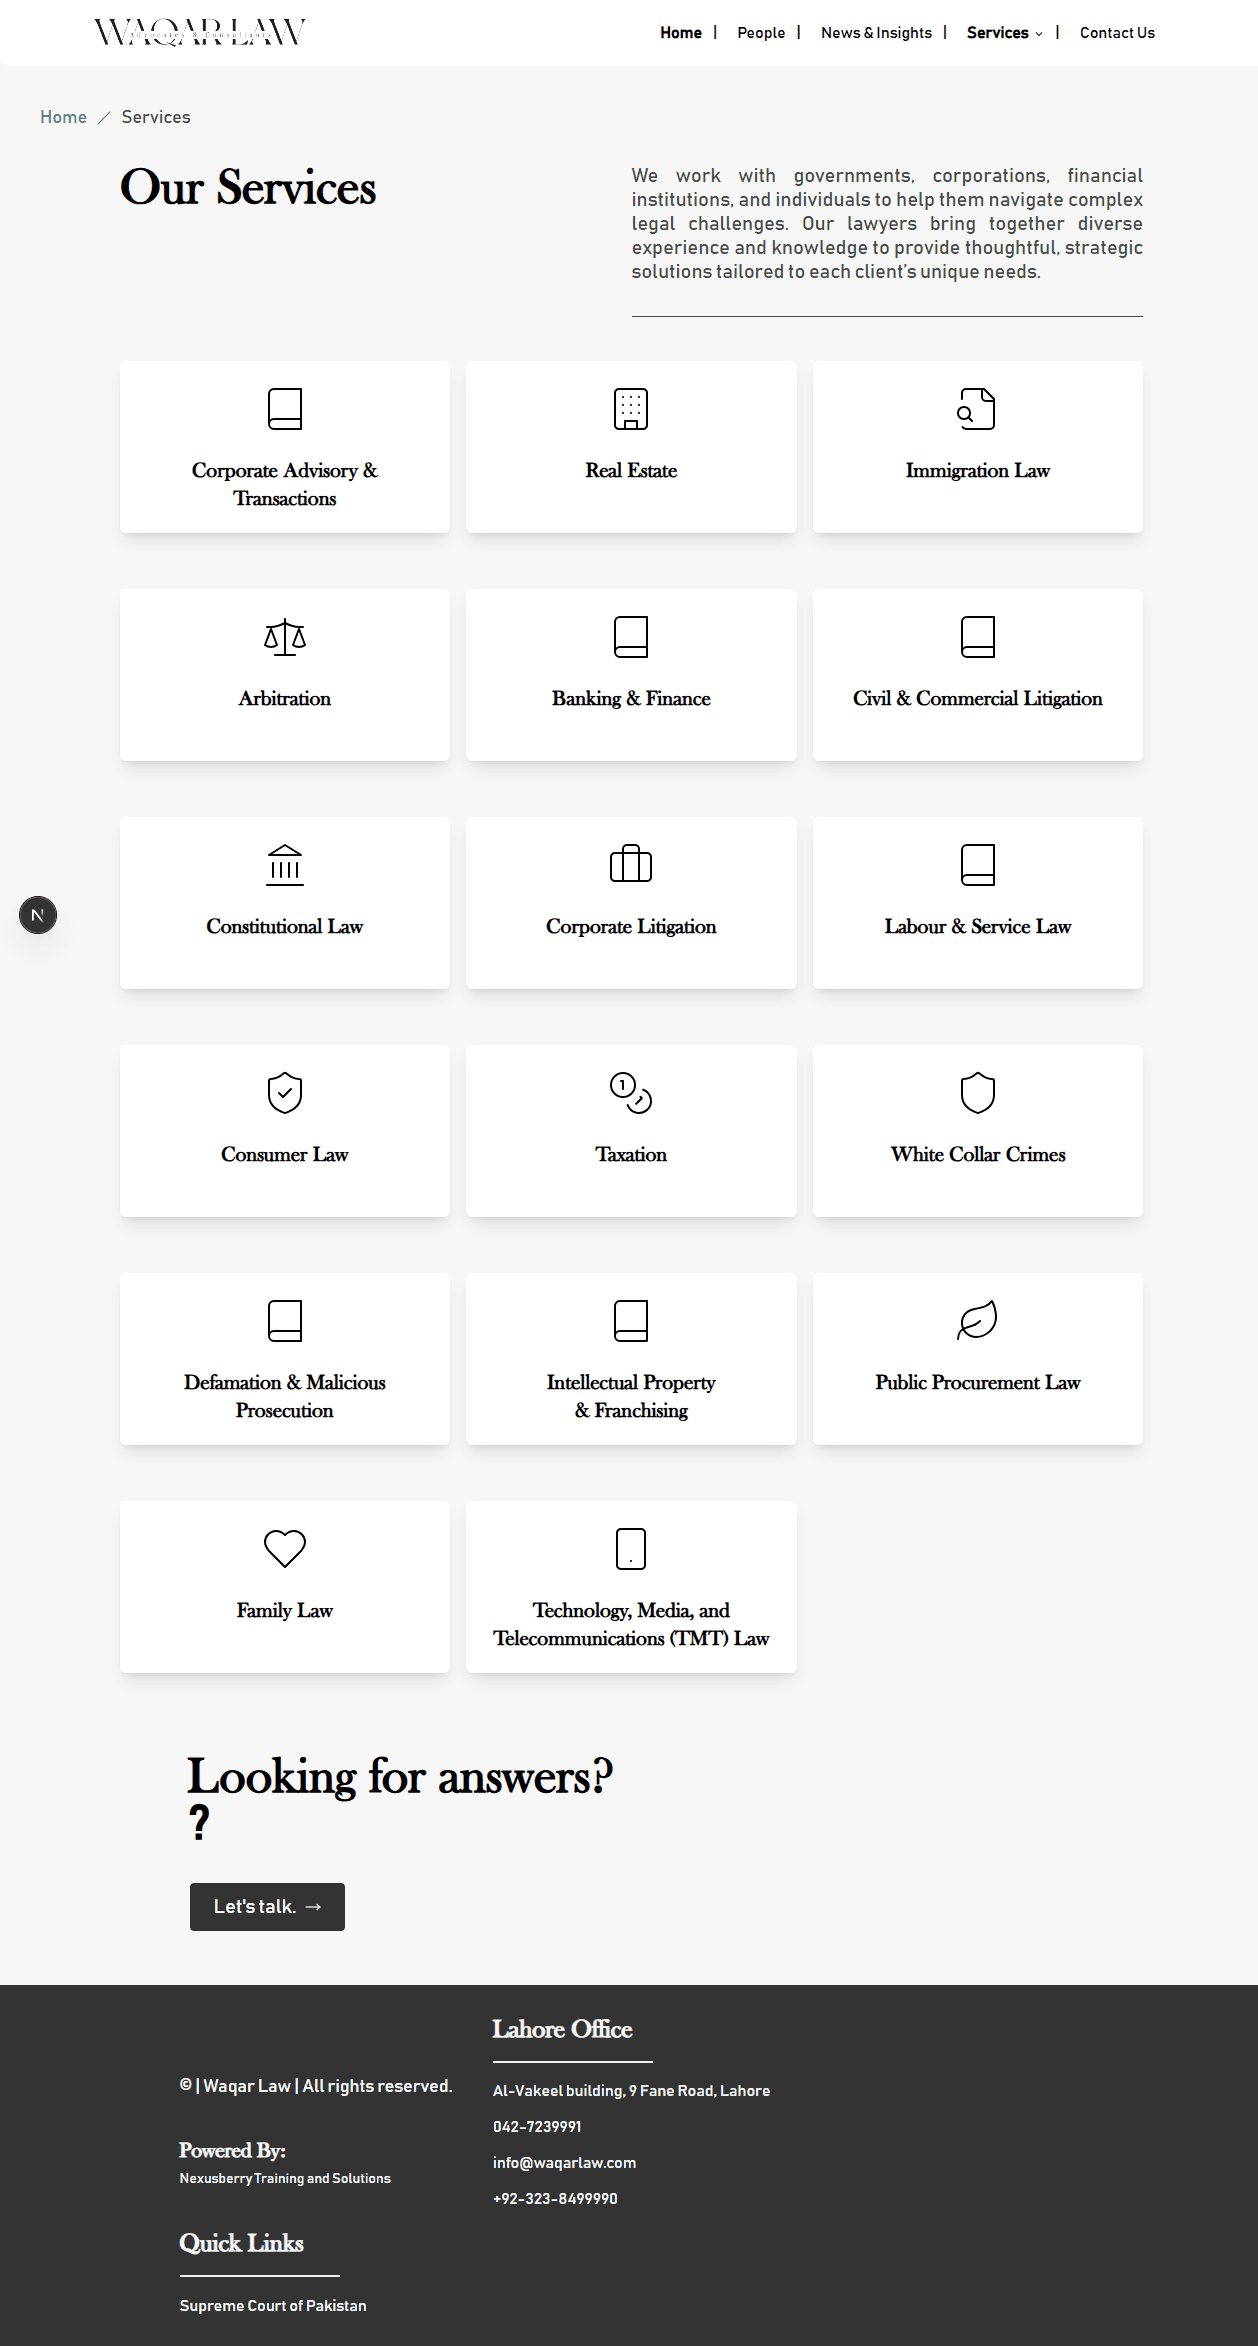Screen dimensions: 1258x2346
Task: Go to News & Insights page
Action: (x=876, y=33)
